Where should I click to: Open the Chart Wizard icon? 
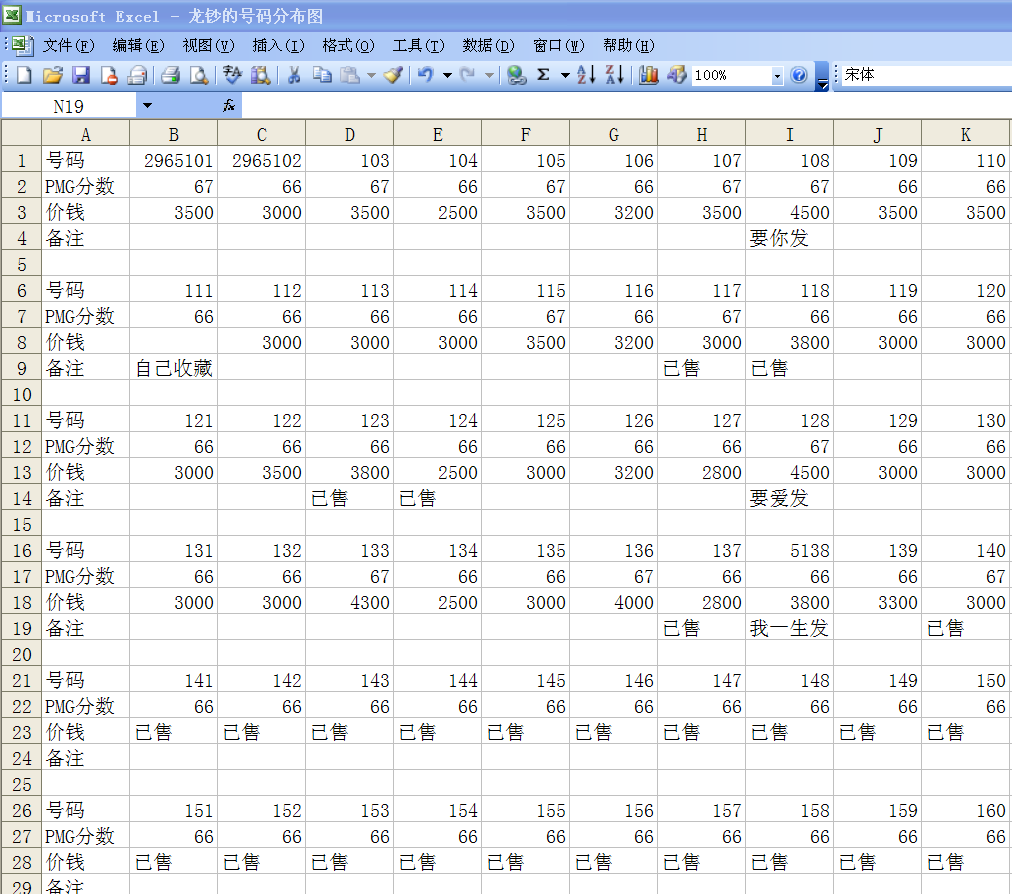tap(649, 75)
